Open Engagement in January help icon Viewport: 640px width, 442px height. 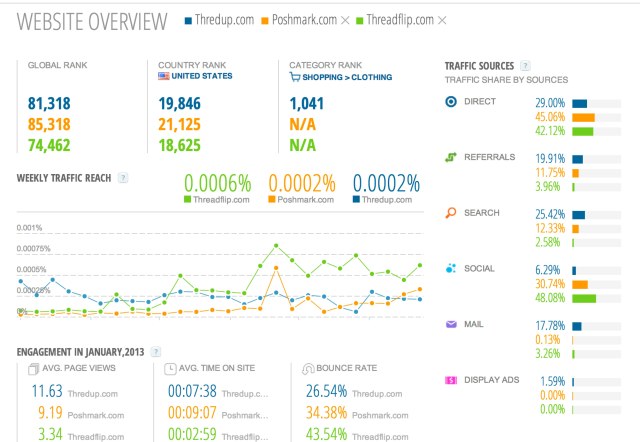[x=156, y=352]
